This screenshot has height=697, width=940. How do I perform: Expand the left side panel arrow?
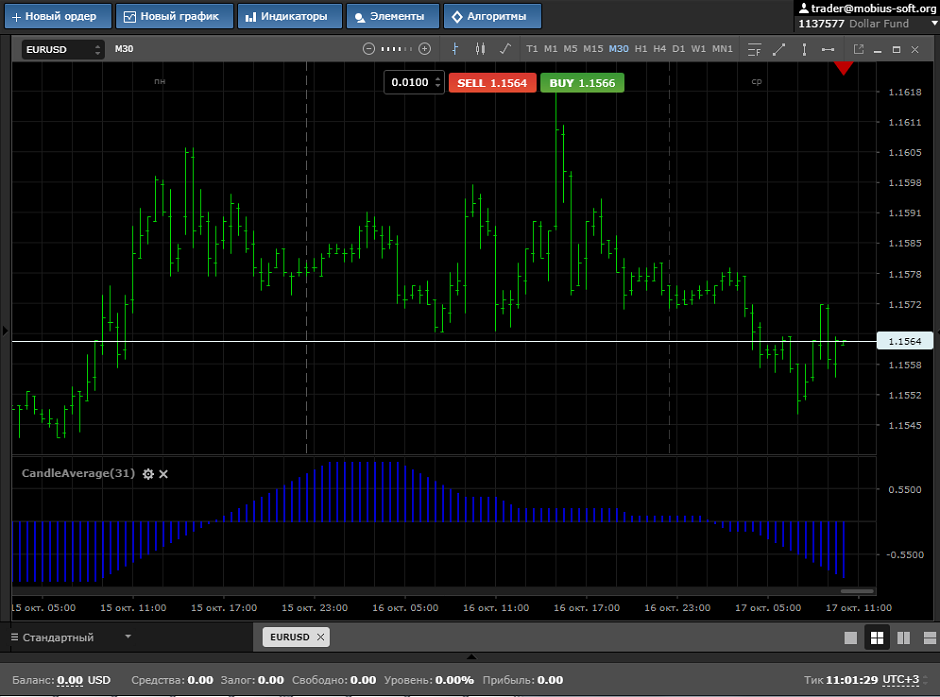(5, 330)
